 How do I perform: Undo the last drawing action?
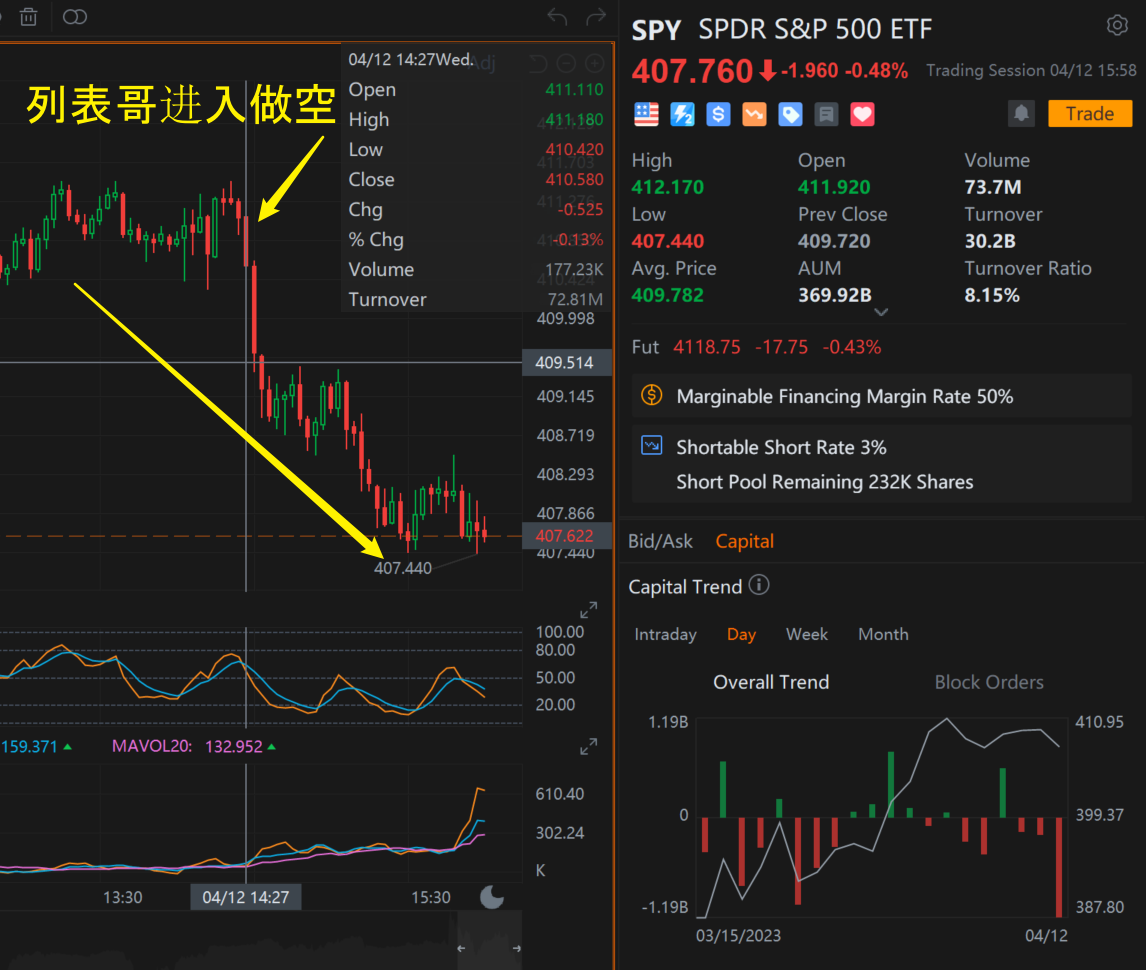[557, 16]
